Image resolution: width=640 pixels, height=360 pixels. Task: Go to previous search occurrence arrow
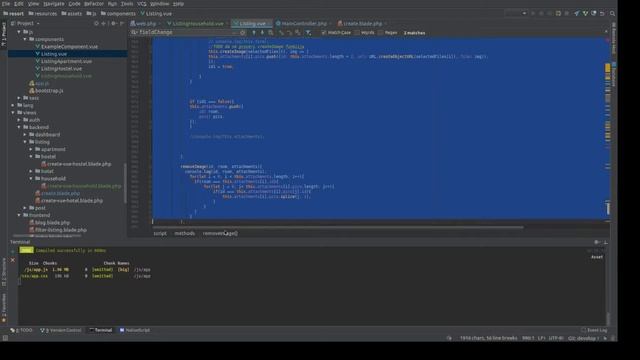(x=253, y=33)
